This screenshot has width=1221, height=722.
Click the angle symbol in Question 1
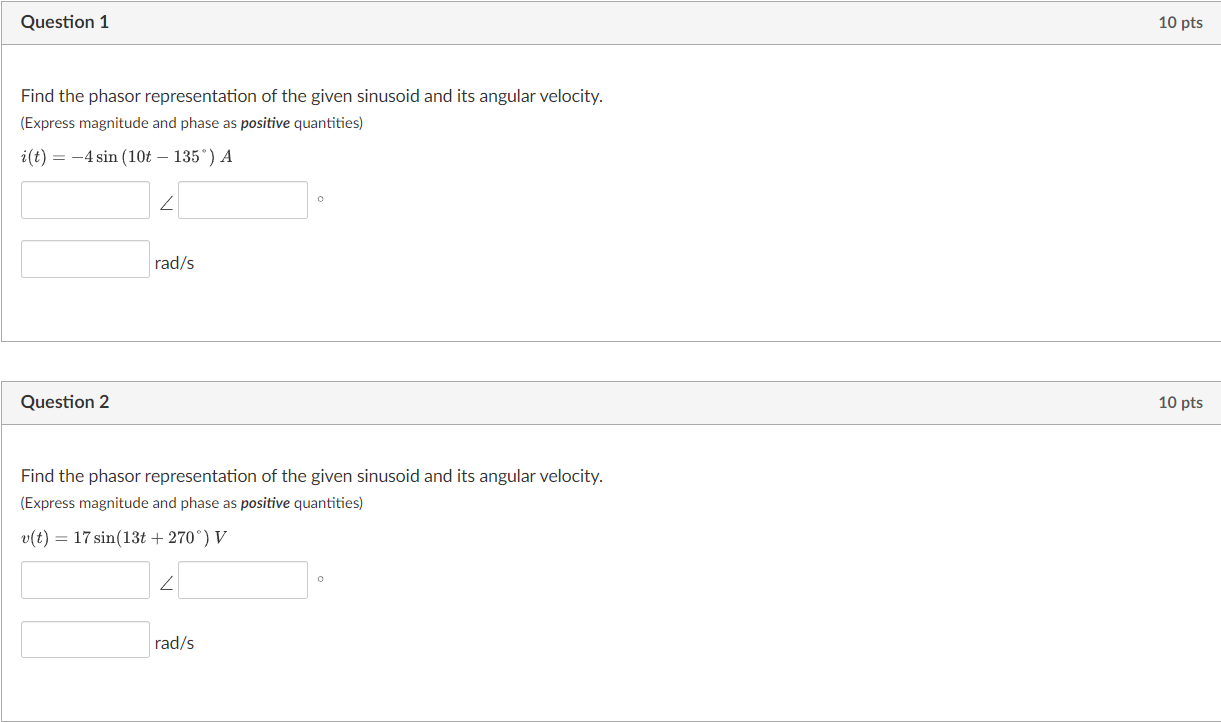click(164, 201)
